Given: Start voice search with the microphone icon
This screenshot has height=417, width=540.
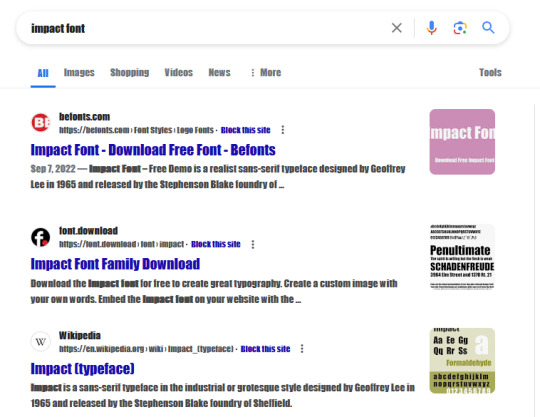Looking at the screenshot, I should click(431, 28).
